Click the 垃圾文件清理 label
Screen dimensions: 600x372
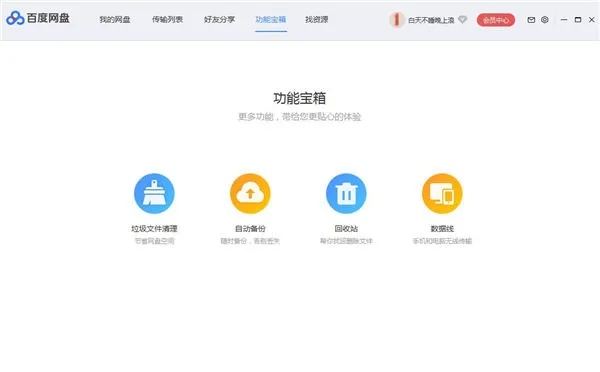(x=154, y=228)
